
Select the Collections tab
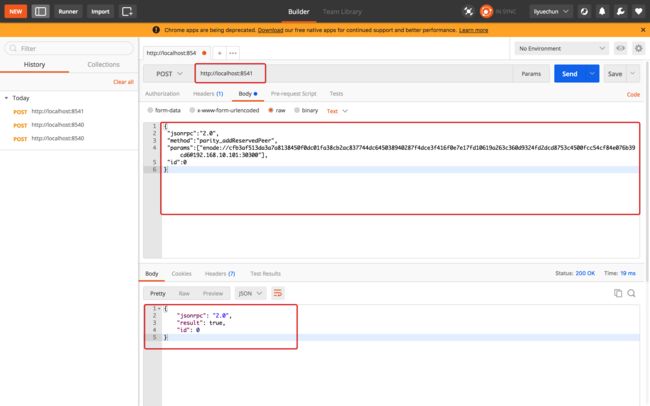coord(103,65)
